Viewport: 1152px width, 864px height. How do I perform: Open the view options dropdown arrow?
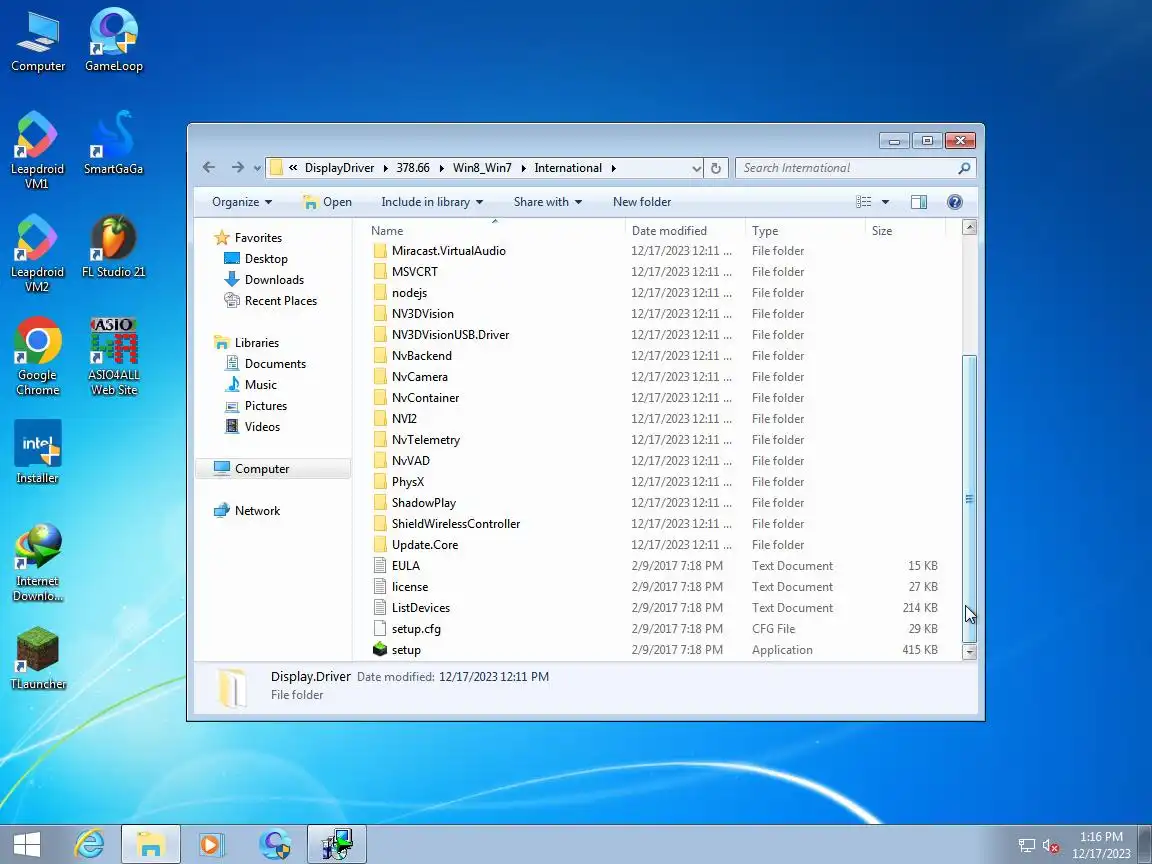pyautogui.click(x=885, y=202)
